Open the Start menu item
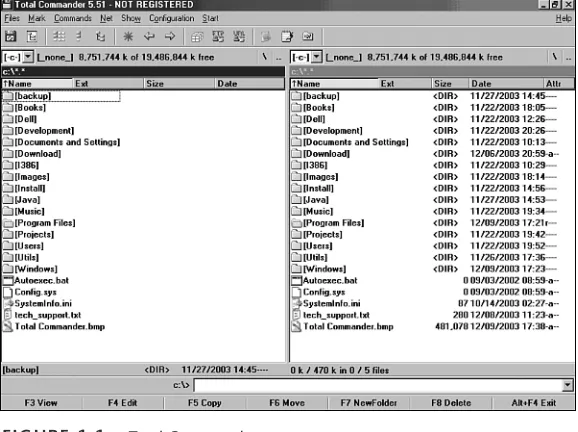Viewport: 578px width, 432px height. pyautogui.click(x=210, y=18)
